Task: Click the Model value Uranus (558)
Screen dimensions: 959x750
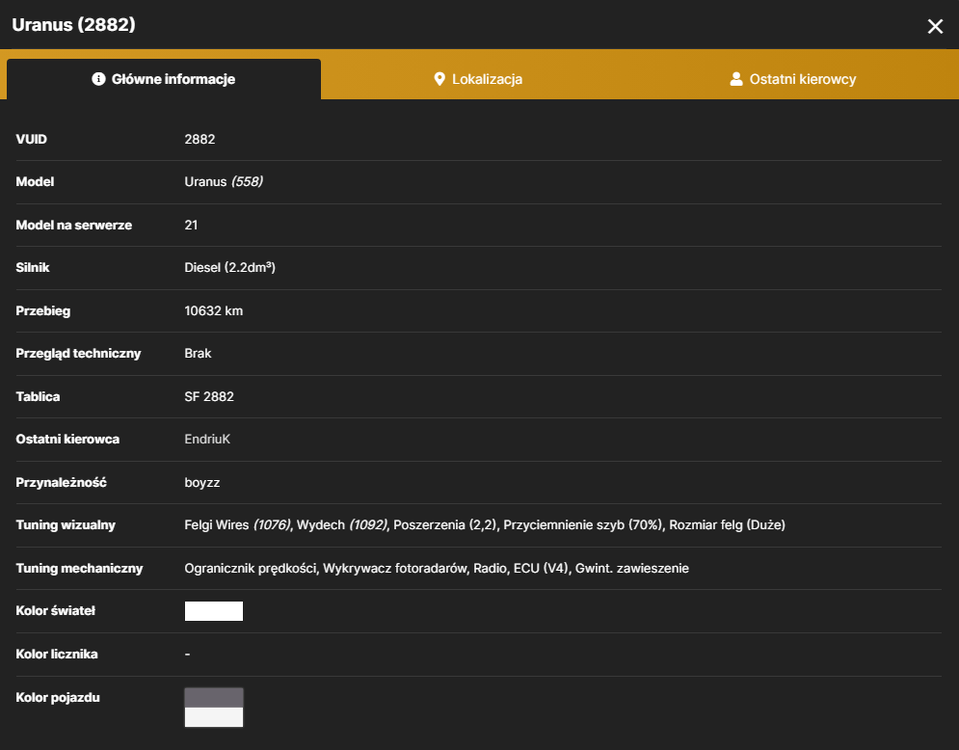Action: (223, 182)
